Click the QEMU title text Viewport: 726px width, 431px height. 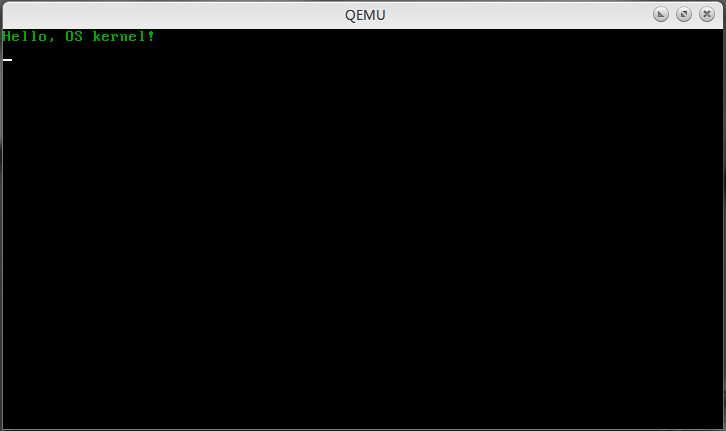(365, 15)
